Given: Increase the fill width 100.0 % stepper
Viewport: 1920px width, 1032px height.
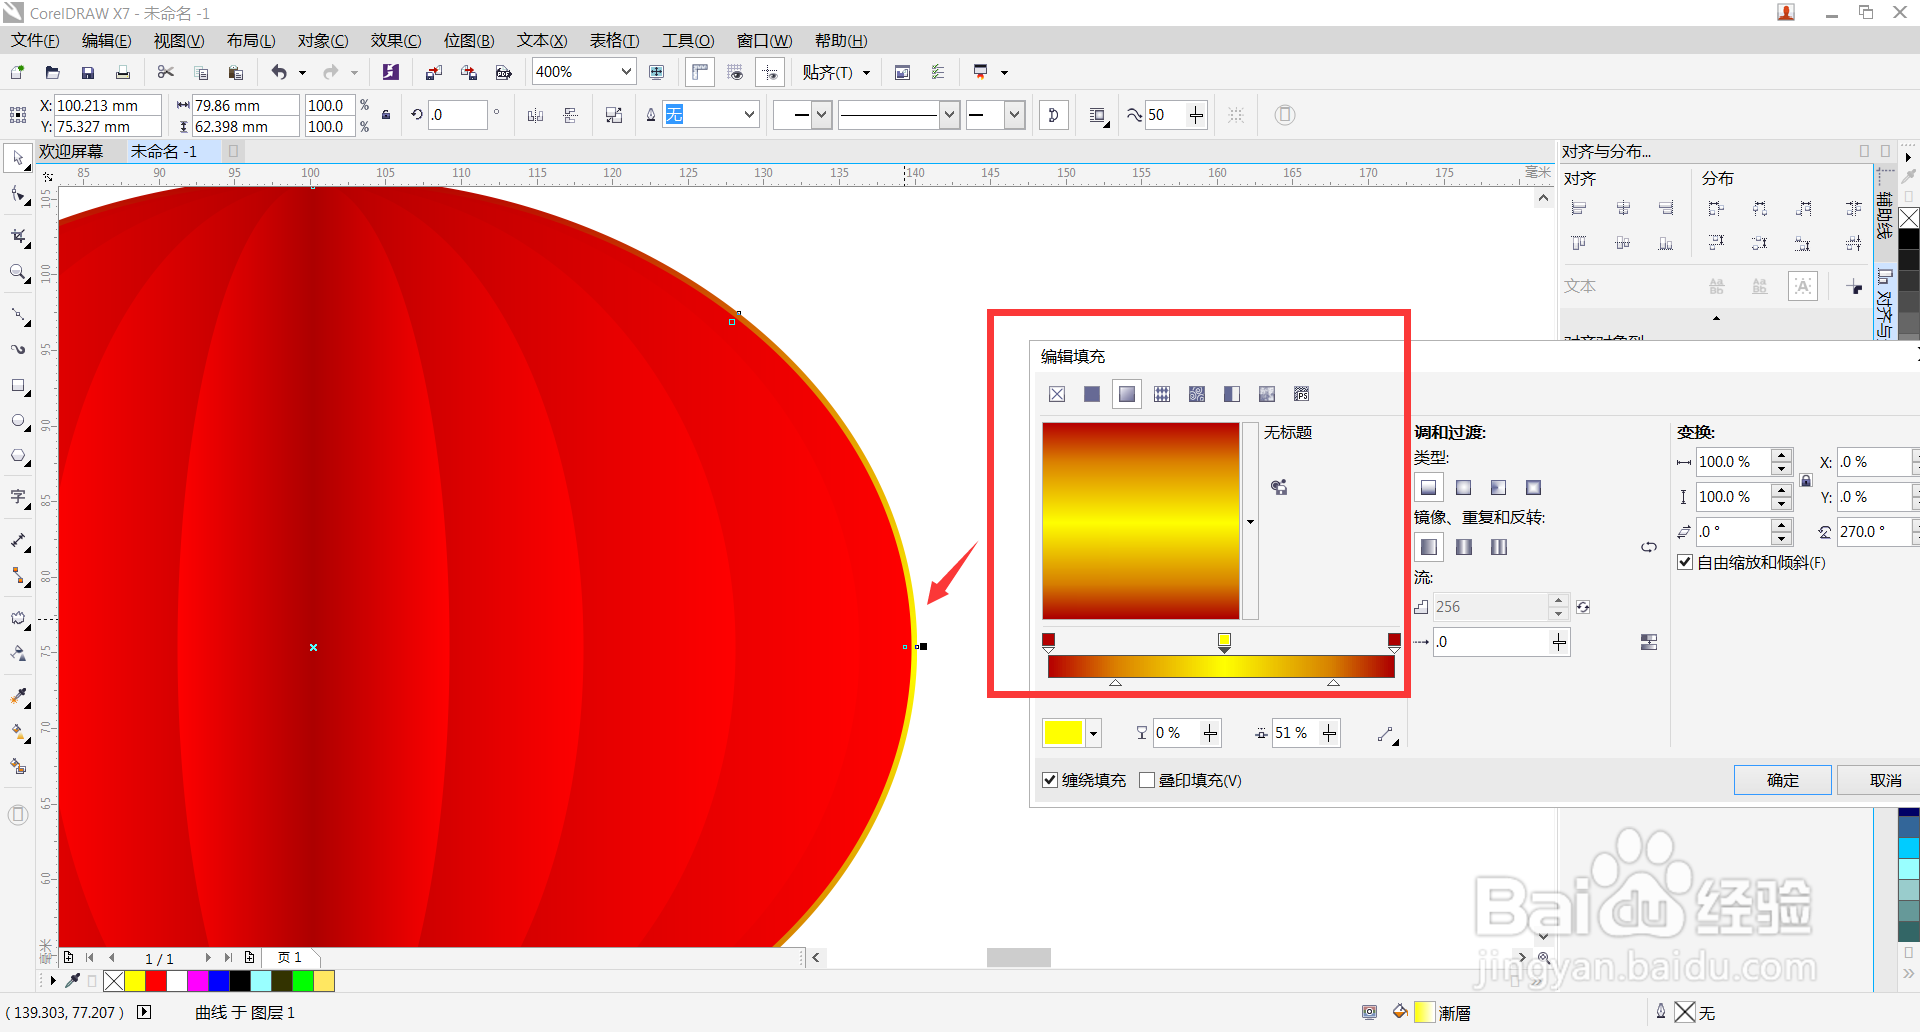Looking at the screenshot, I should pos(1782,456).
